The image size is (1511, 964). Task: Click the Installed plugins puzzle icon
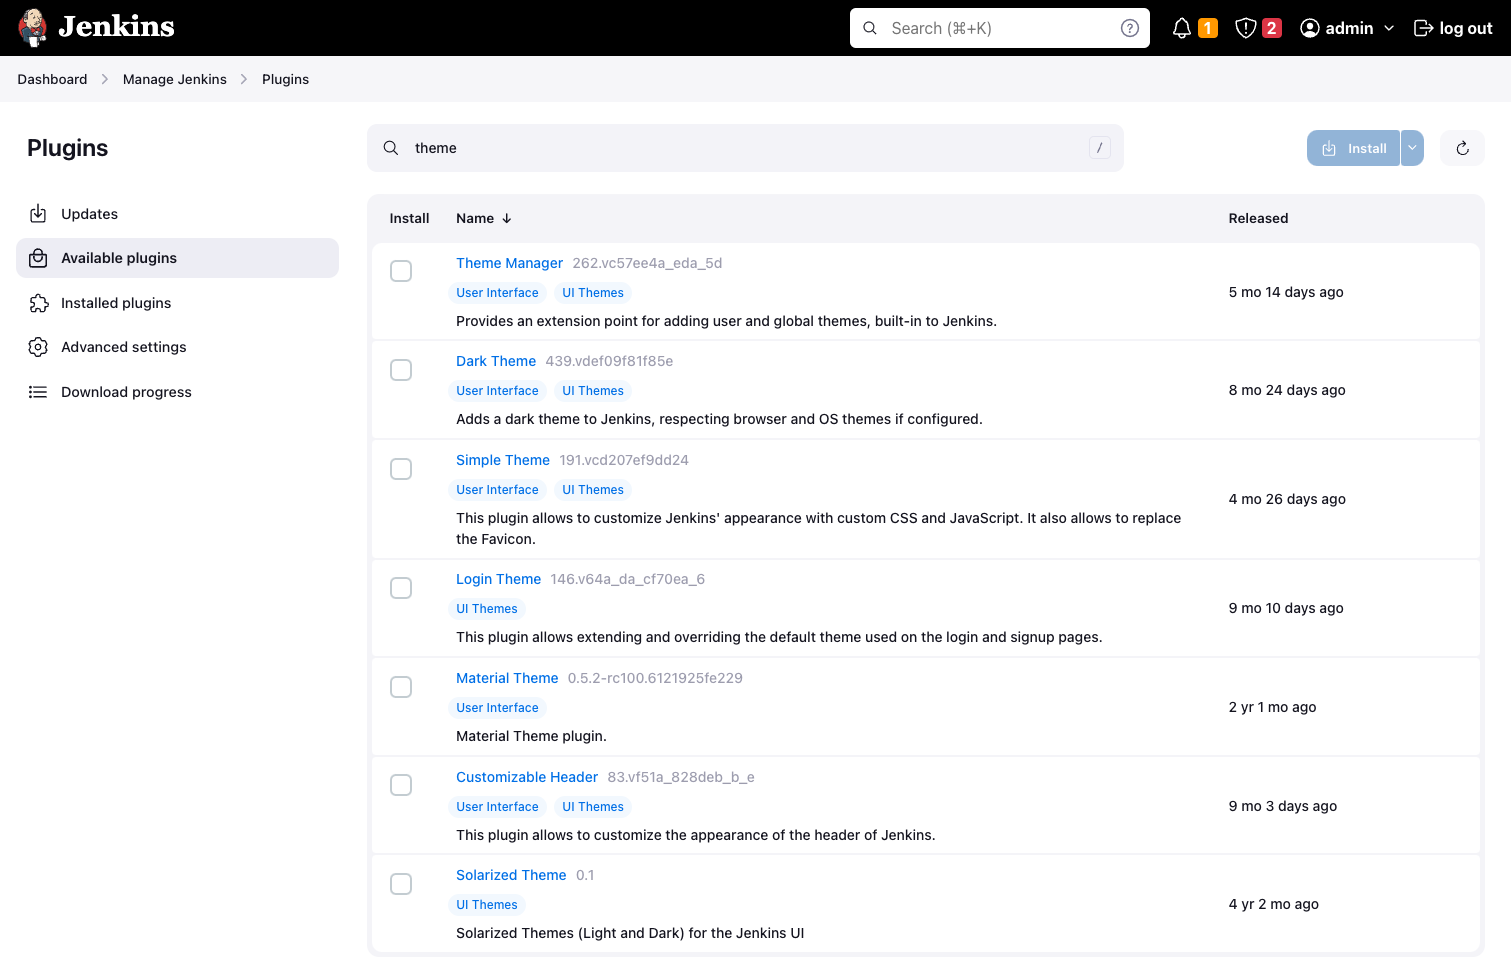[38, 303]
